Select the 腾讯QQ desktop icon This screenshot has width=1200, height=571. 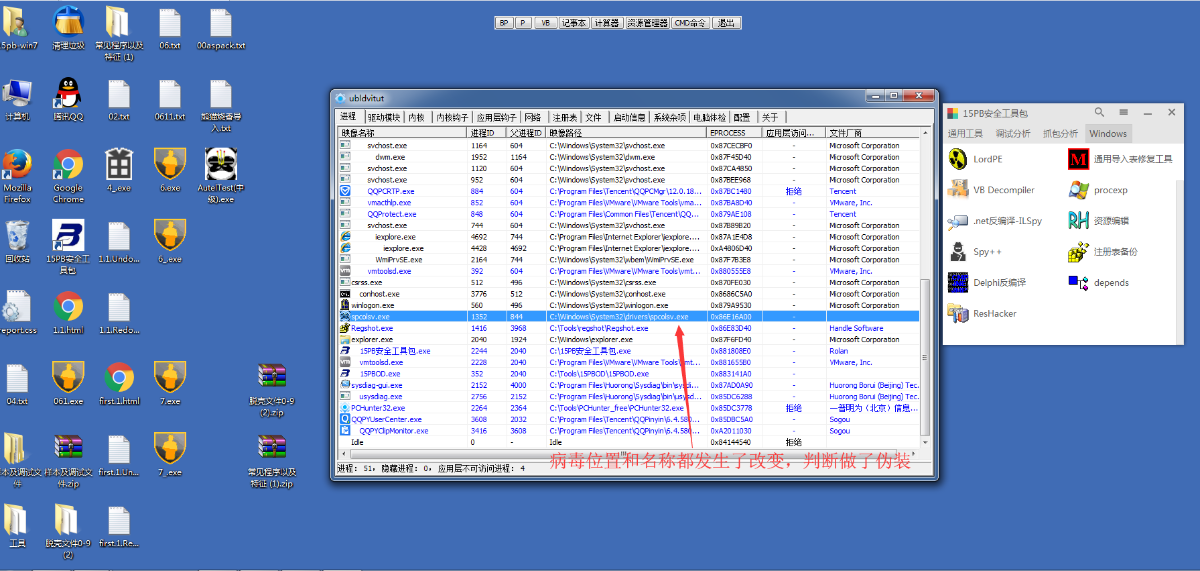point(68,100)
